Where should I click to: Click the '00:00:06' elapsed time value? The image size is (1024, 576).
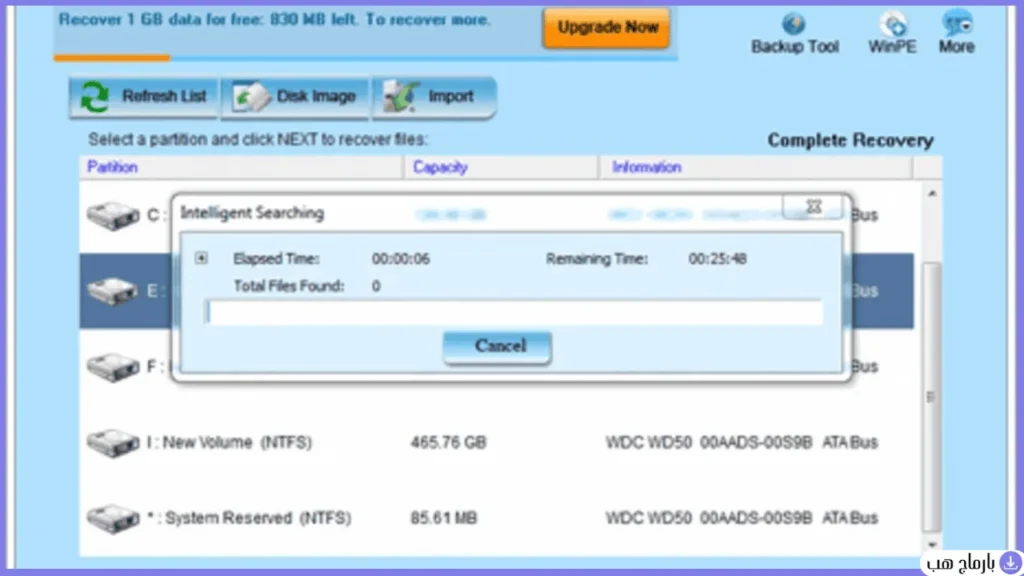click(x=401, y=259)
